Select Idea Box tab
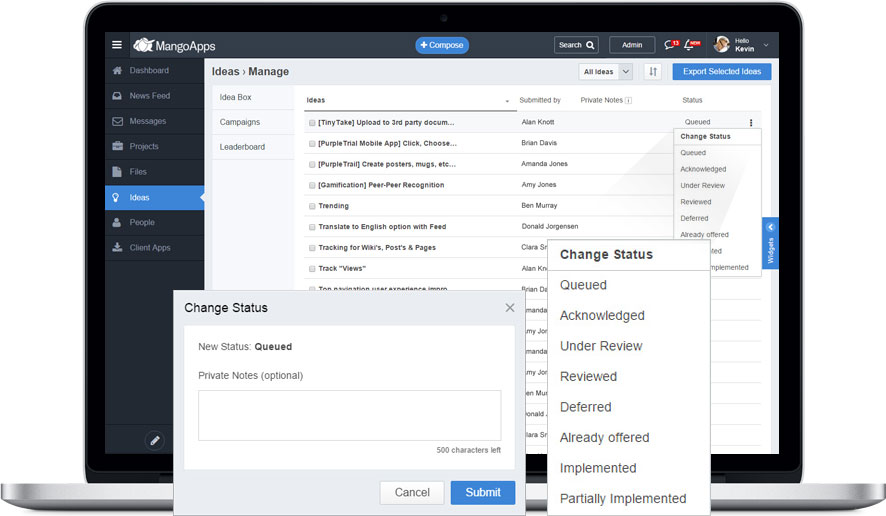Screen dimensions: 886x516 pos(253,97)
